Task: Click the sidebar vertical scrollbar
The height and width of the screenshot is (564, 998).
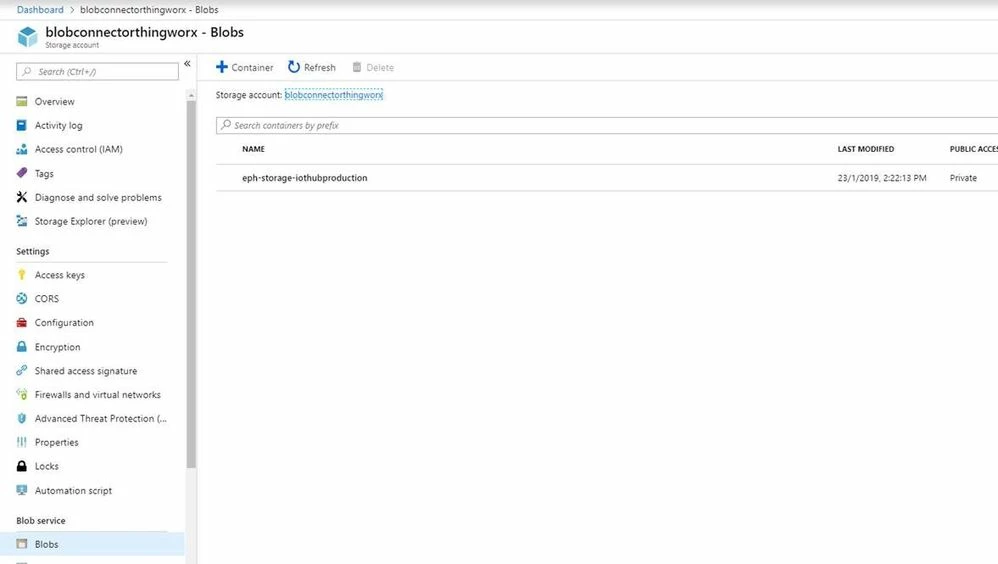Action: (191, 283)
